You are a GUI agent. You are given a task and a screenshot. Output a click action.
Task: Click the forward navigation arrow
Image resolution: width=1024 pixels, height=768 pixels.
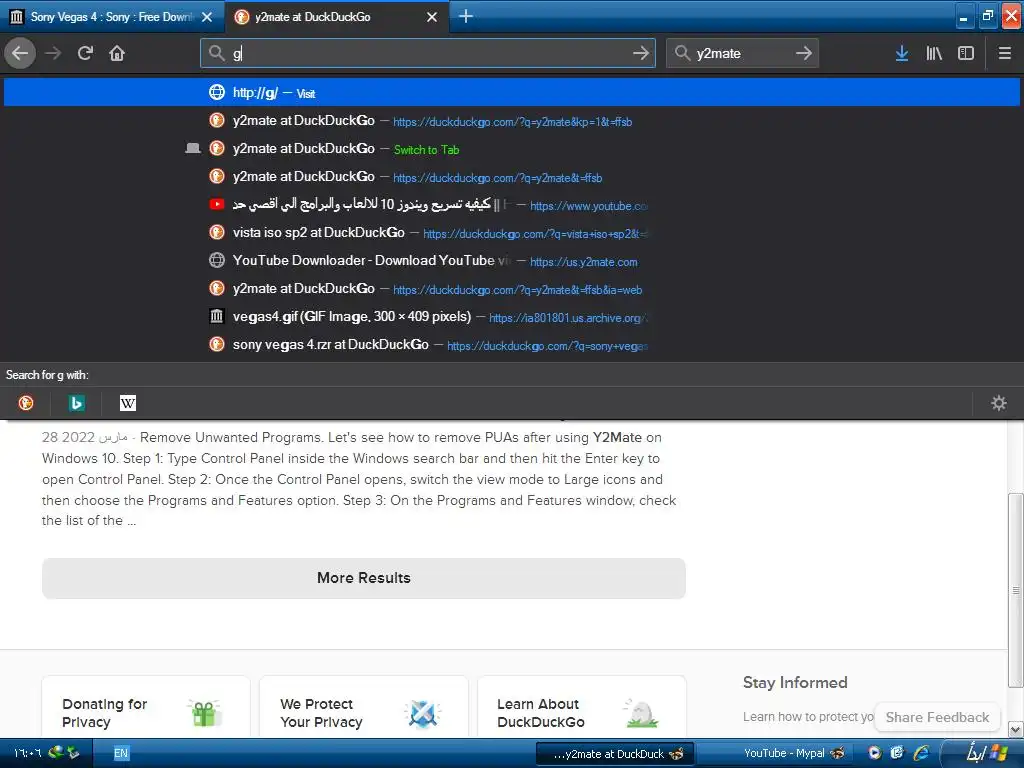54,53
